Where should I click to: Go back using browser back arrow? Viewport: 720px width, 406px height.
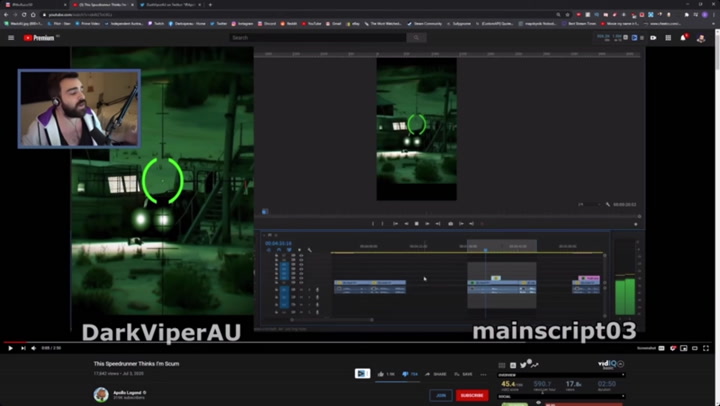click(6, 15)
